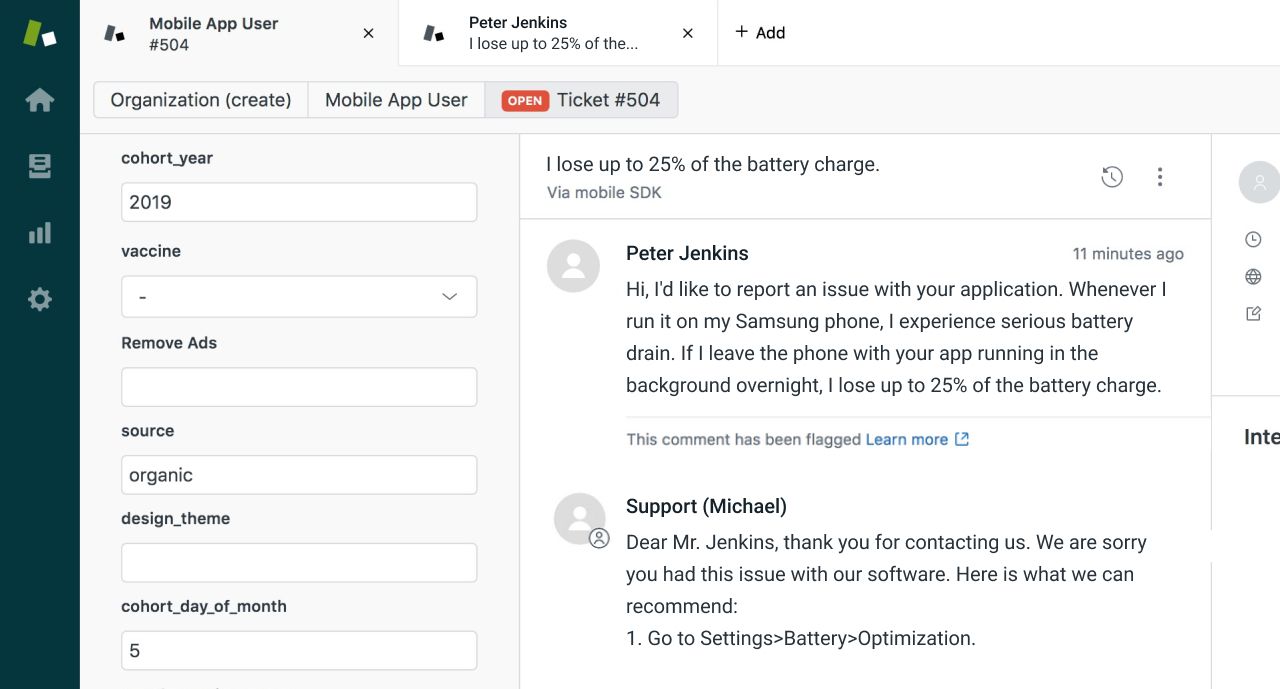This screenshot has width=1280, height=689.
Task: Click the Zendesk logo at top left
Action: tap(40, 33)
